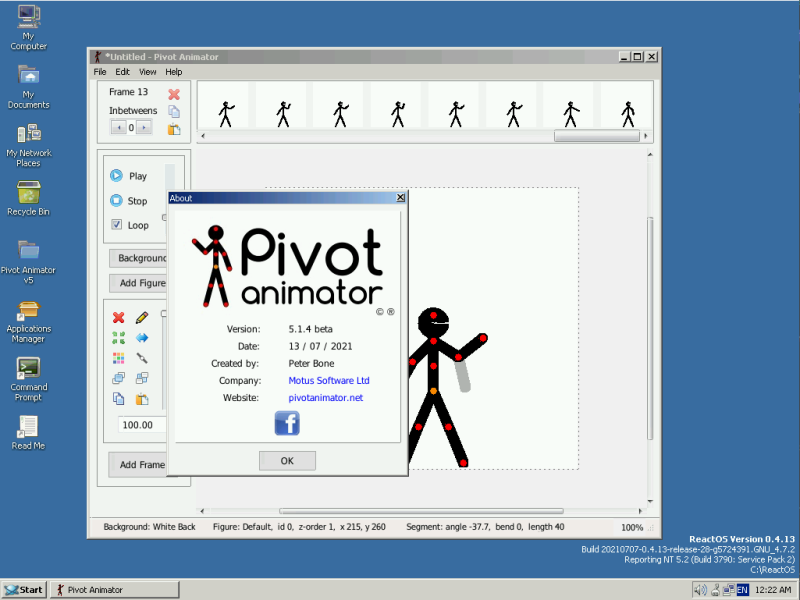Click the canvas vertical scrollbar thumb
This screenshot has height=600, width=800.
click(650, 328)
